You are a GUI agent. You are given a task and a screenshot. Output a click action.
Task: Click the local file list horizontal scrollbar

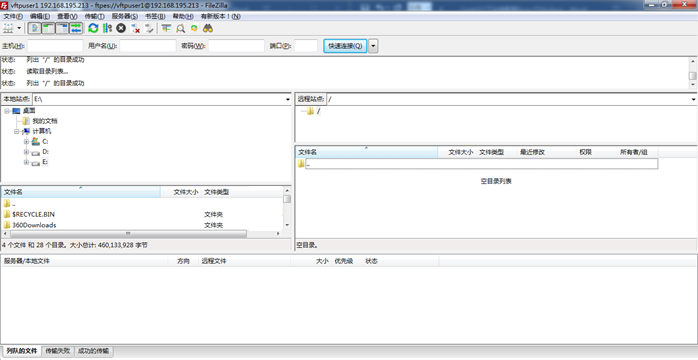tap(128, 234)
